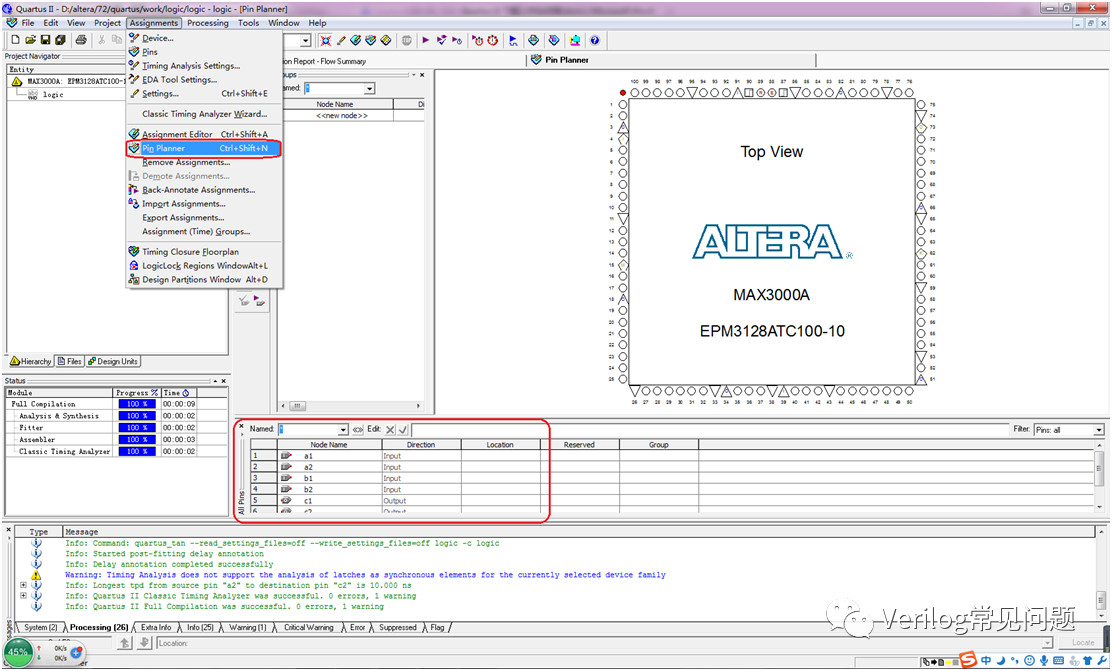This screenshot has width=1112, height=671.
Task: Click microphone icon in input toolbar
Action: coord(1044,660)
